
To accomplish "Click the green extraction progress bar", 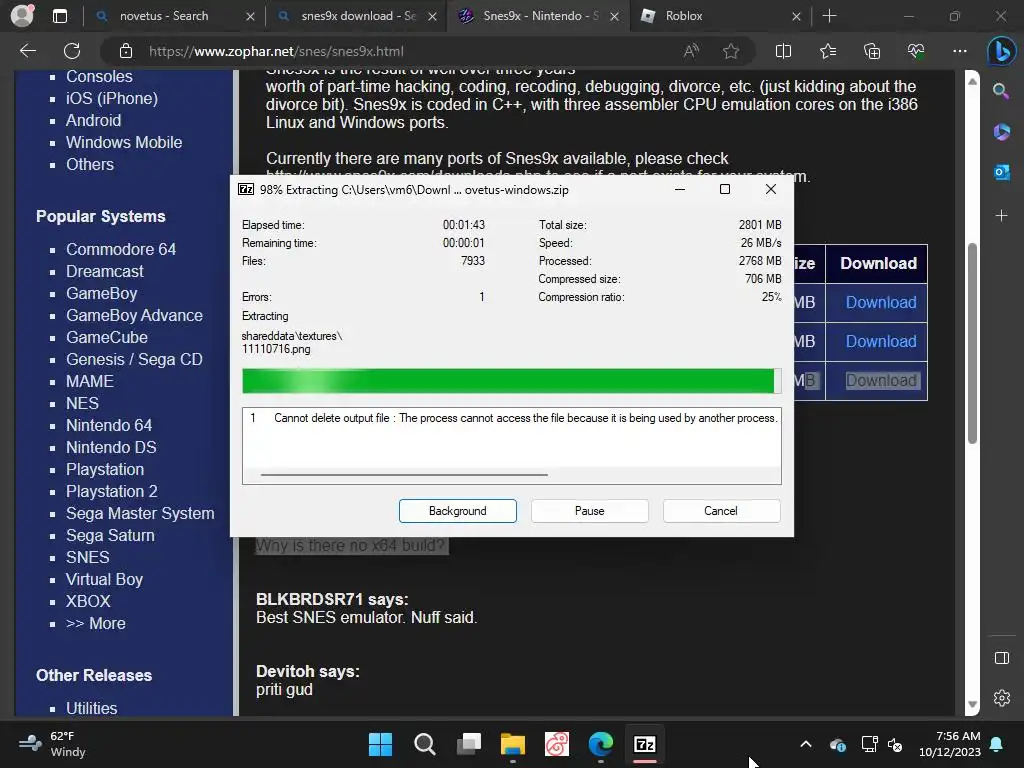I will pos(511,381).
